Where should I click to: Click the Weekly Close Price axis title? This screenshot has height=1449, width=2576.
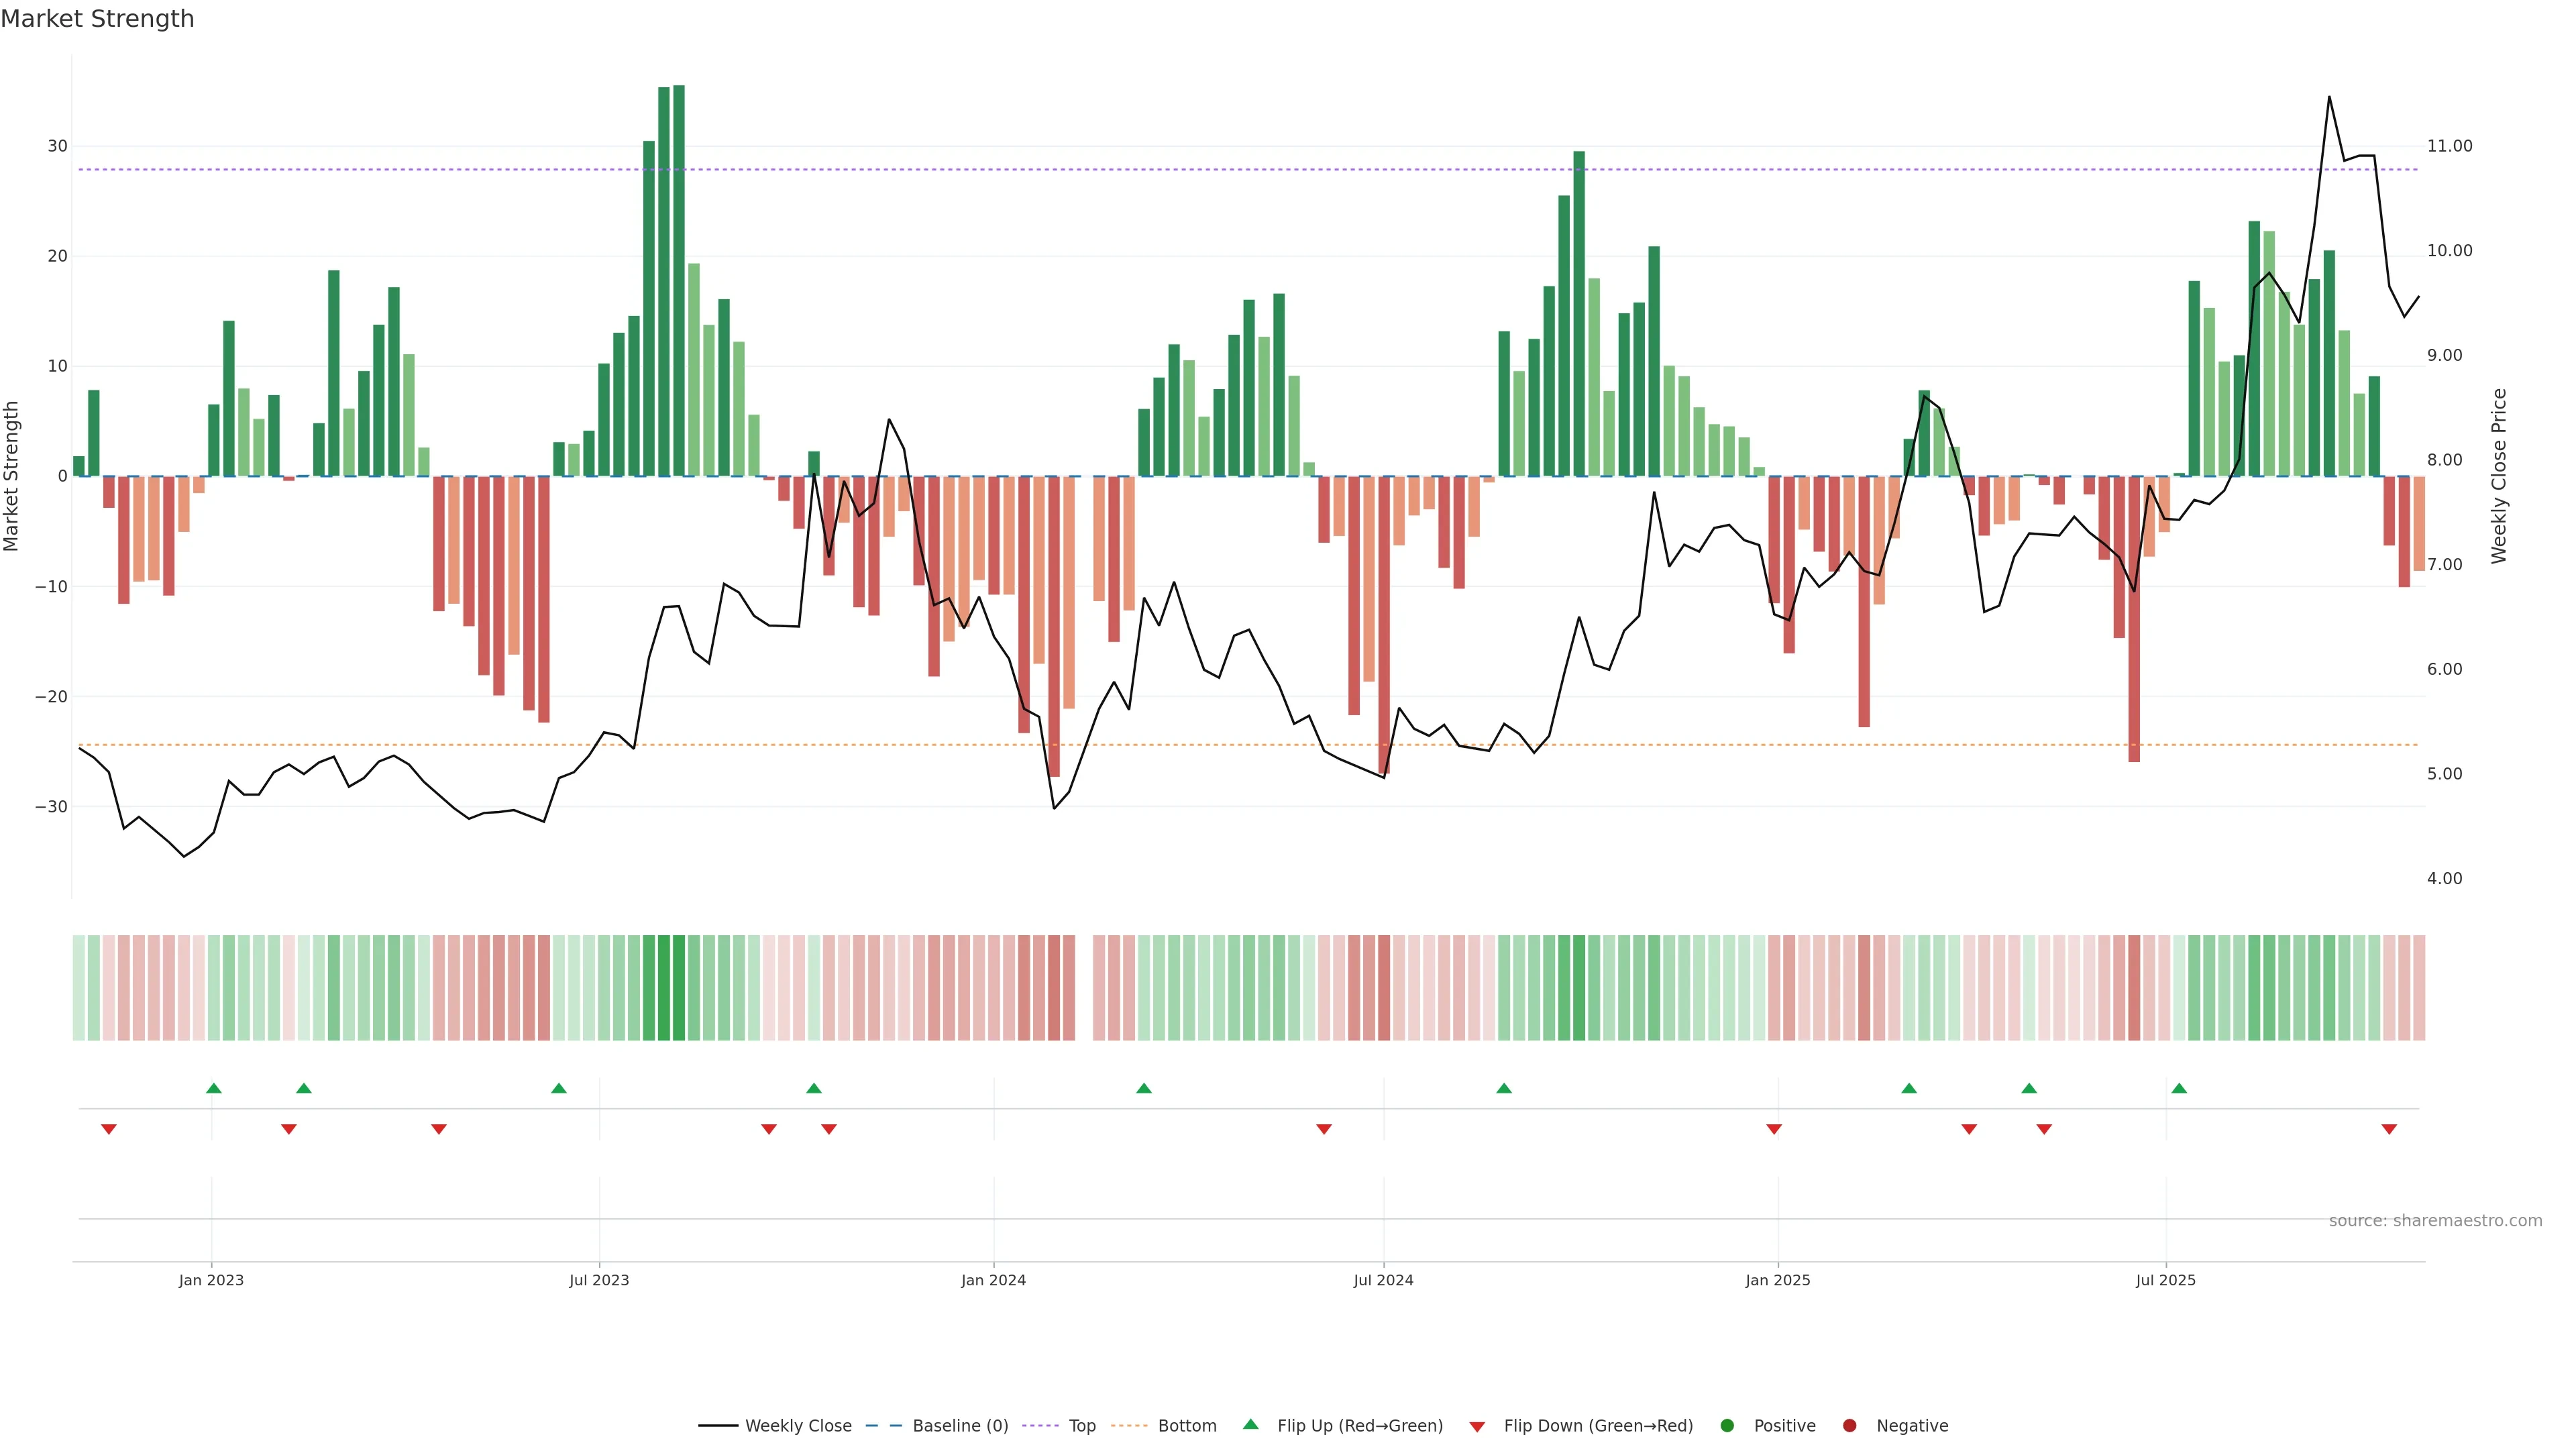pos(2499,476)
